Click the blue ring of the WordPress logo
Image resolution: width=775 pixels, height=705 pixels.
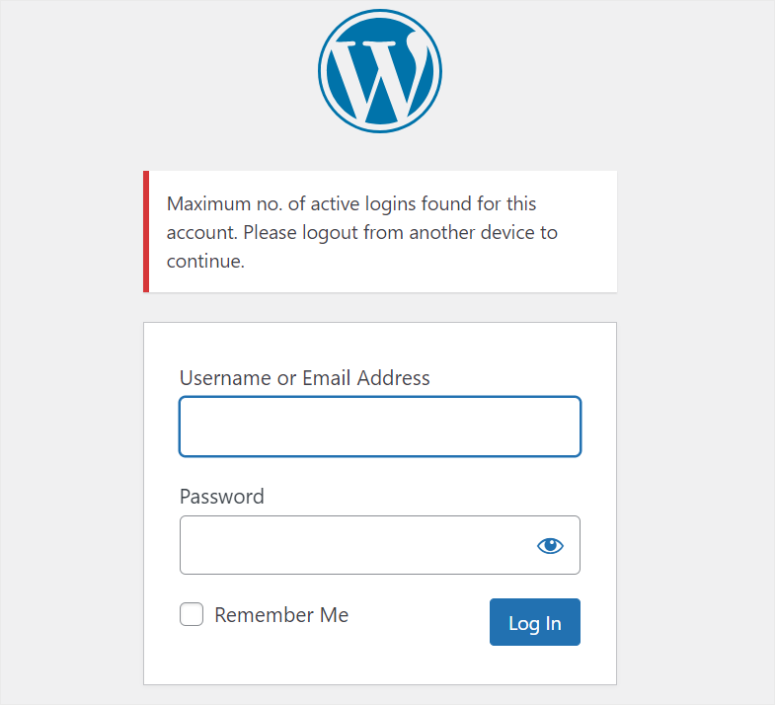[x=326, y=72]
